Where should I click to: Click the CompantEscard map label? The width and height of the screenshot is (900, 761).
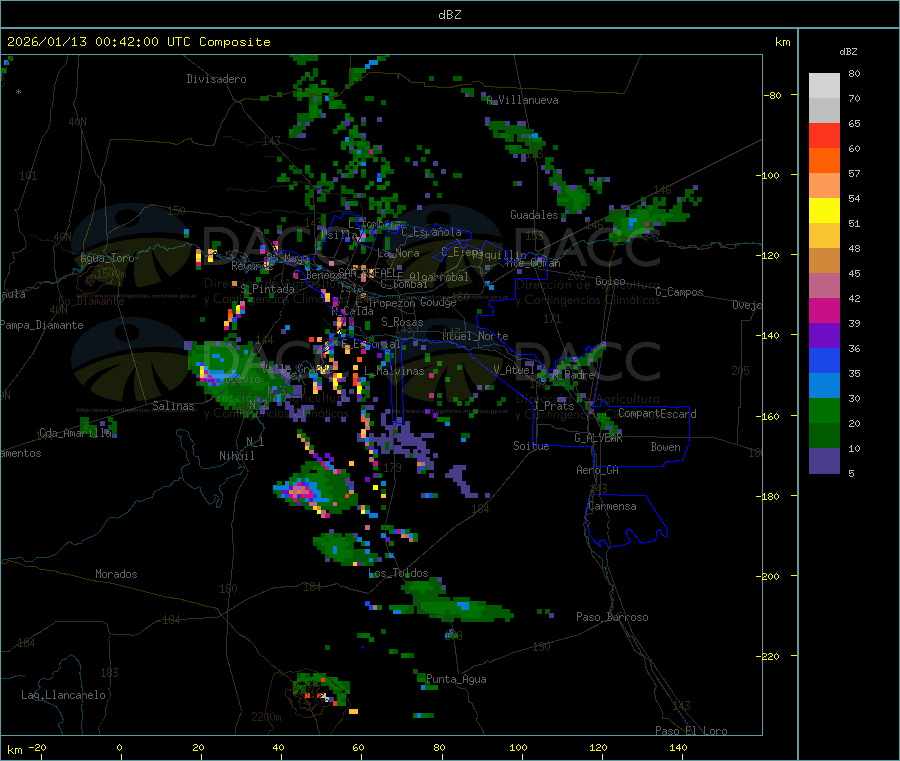pos(657,414)
